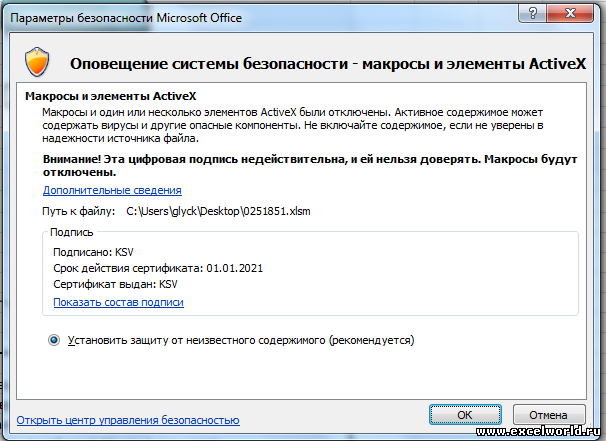
Task: Select the "Установить защиту от неизвестного содержимого" radio button
Action: pos(54,340)
